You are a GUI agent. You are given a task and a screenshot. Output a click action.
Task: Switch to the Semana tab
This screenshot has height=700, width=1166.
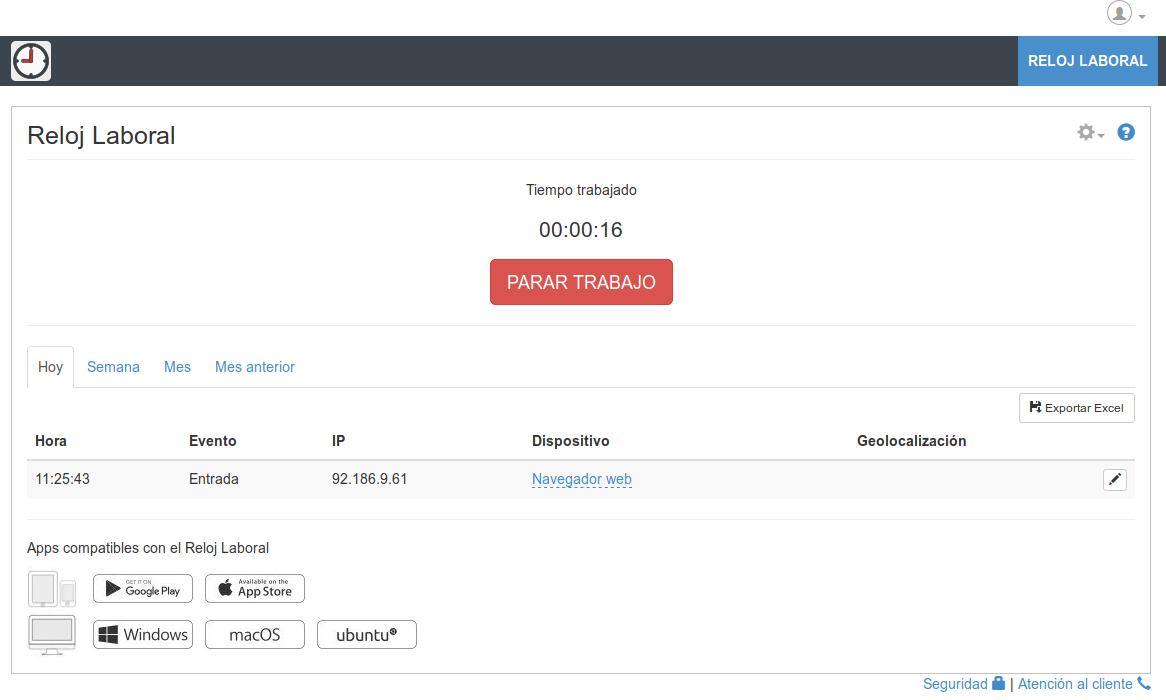(113, 367)
